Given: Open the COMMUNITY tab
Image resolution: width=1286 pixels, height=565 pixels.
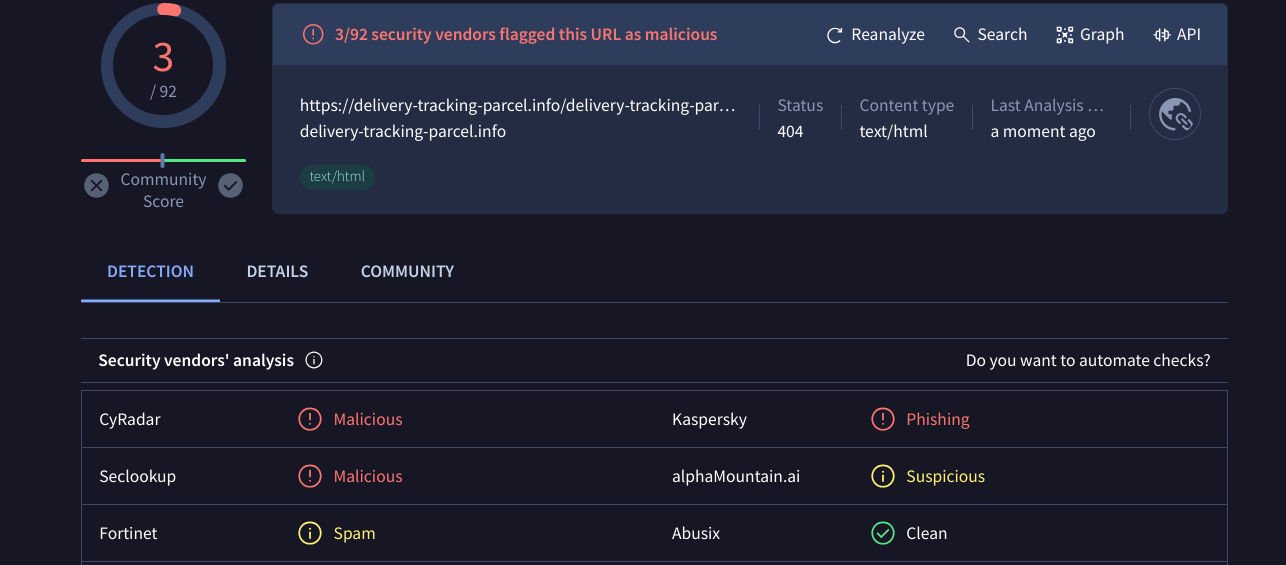Looking at the screenshot, I should point(407,271).
